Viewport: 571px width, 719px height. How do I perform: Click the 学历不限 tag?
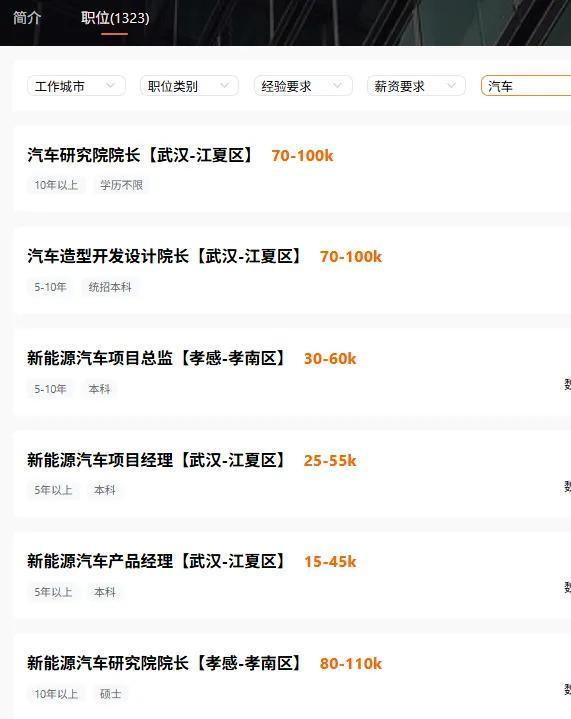click(x=122, y=185)
